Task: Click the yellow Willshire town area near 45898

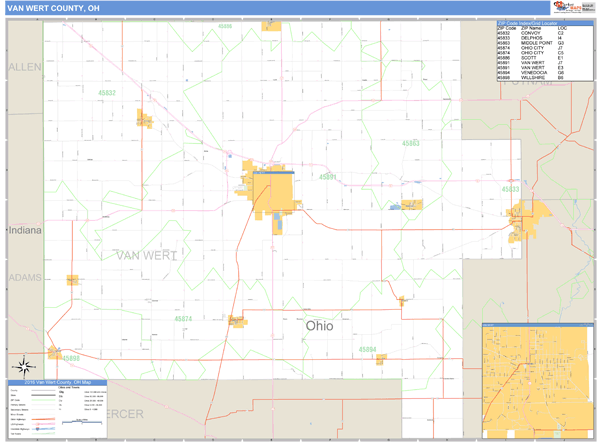Action: pyautogui.click(x=54, y=352)
